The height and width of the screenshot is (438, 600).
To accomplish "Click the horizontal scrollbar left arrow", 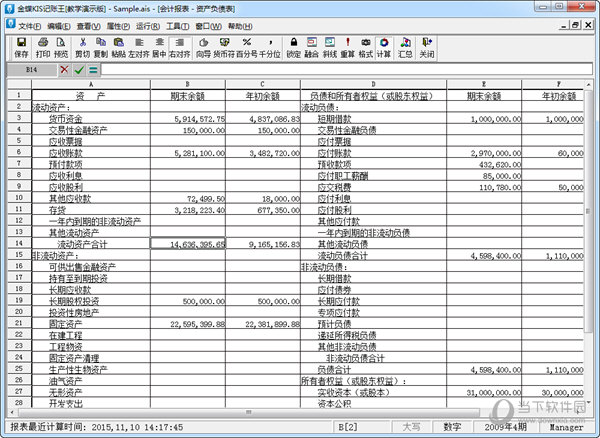I will 12,412.
